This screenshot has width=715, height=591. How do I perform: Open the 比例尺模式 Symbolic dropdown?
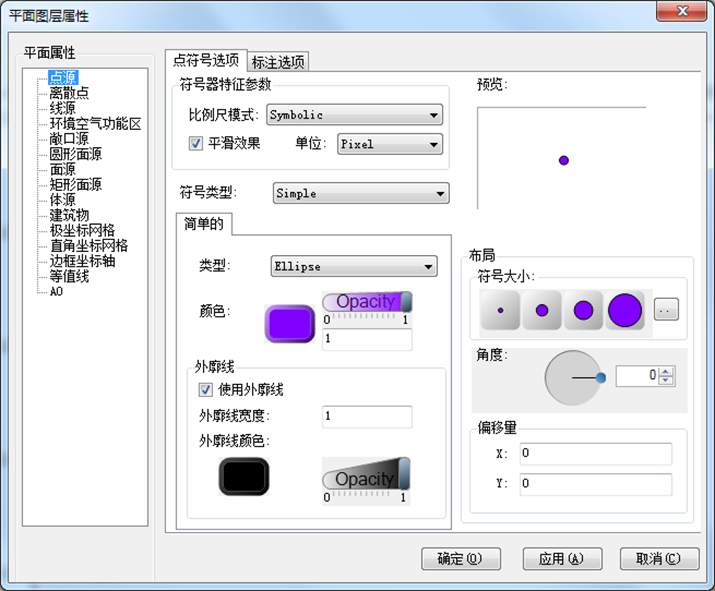tap(354, 116)
